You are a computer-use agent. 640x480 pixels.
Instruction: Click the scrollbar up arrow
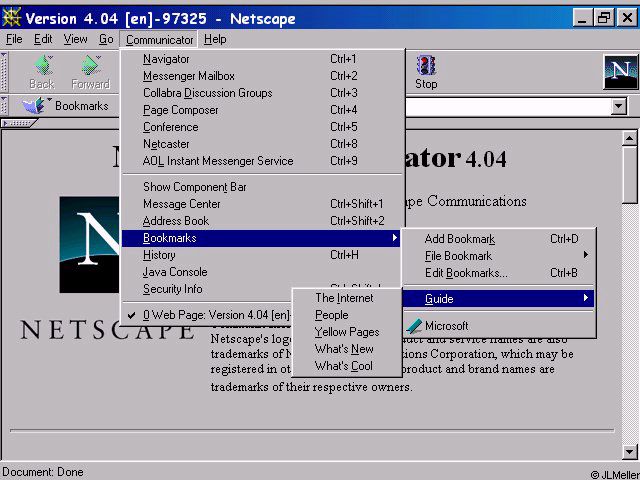(629, 139)
